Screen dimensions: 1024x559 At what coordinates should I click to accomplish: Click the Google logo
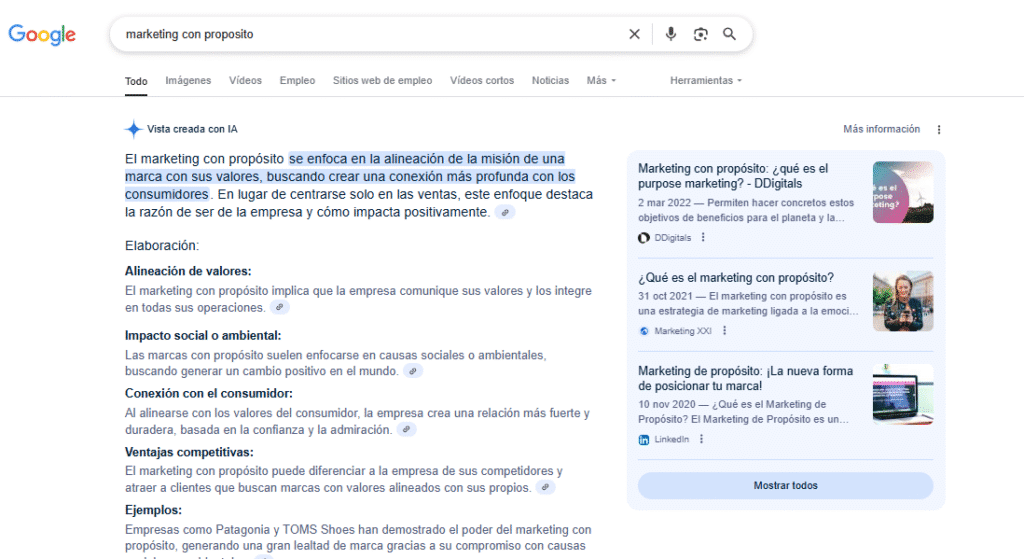(x=42, y=34)
